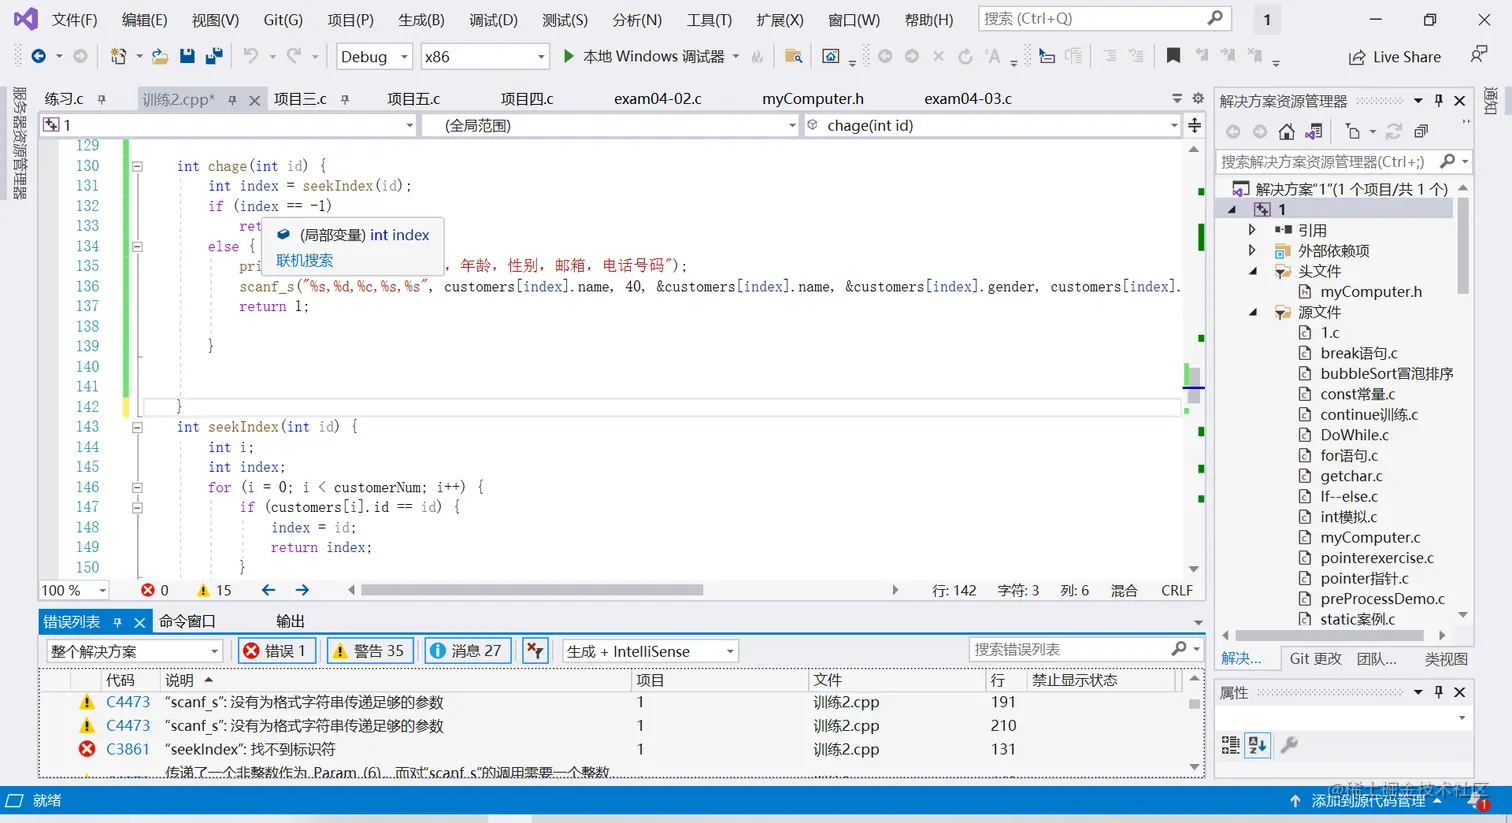Click Collapse All icon in Solution Explorer
Viewport: 1512px width, 823px height.
pyautogui.click(x=1421, y=131)
